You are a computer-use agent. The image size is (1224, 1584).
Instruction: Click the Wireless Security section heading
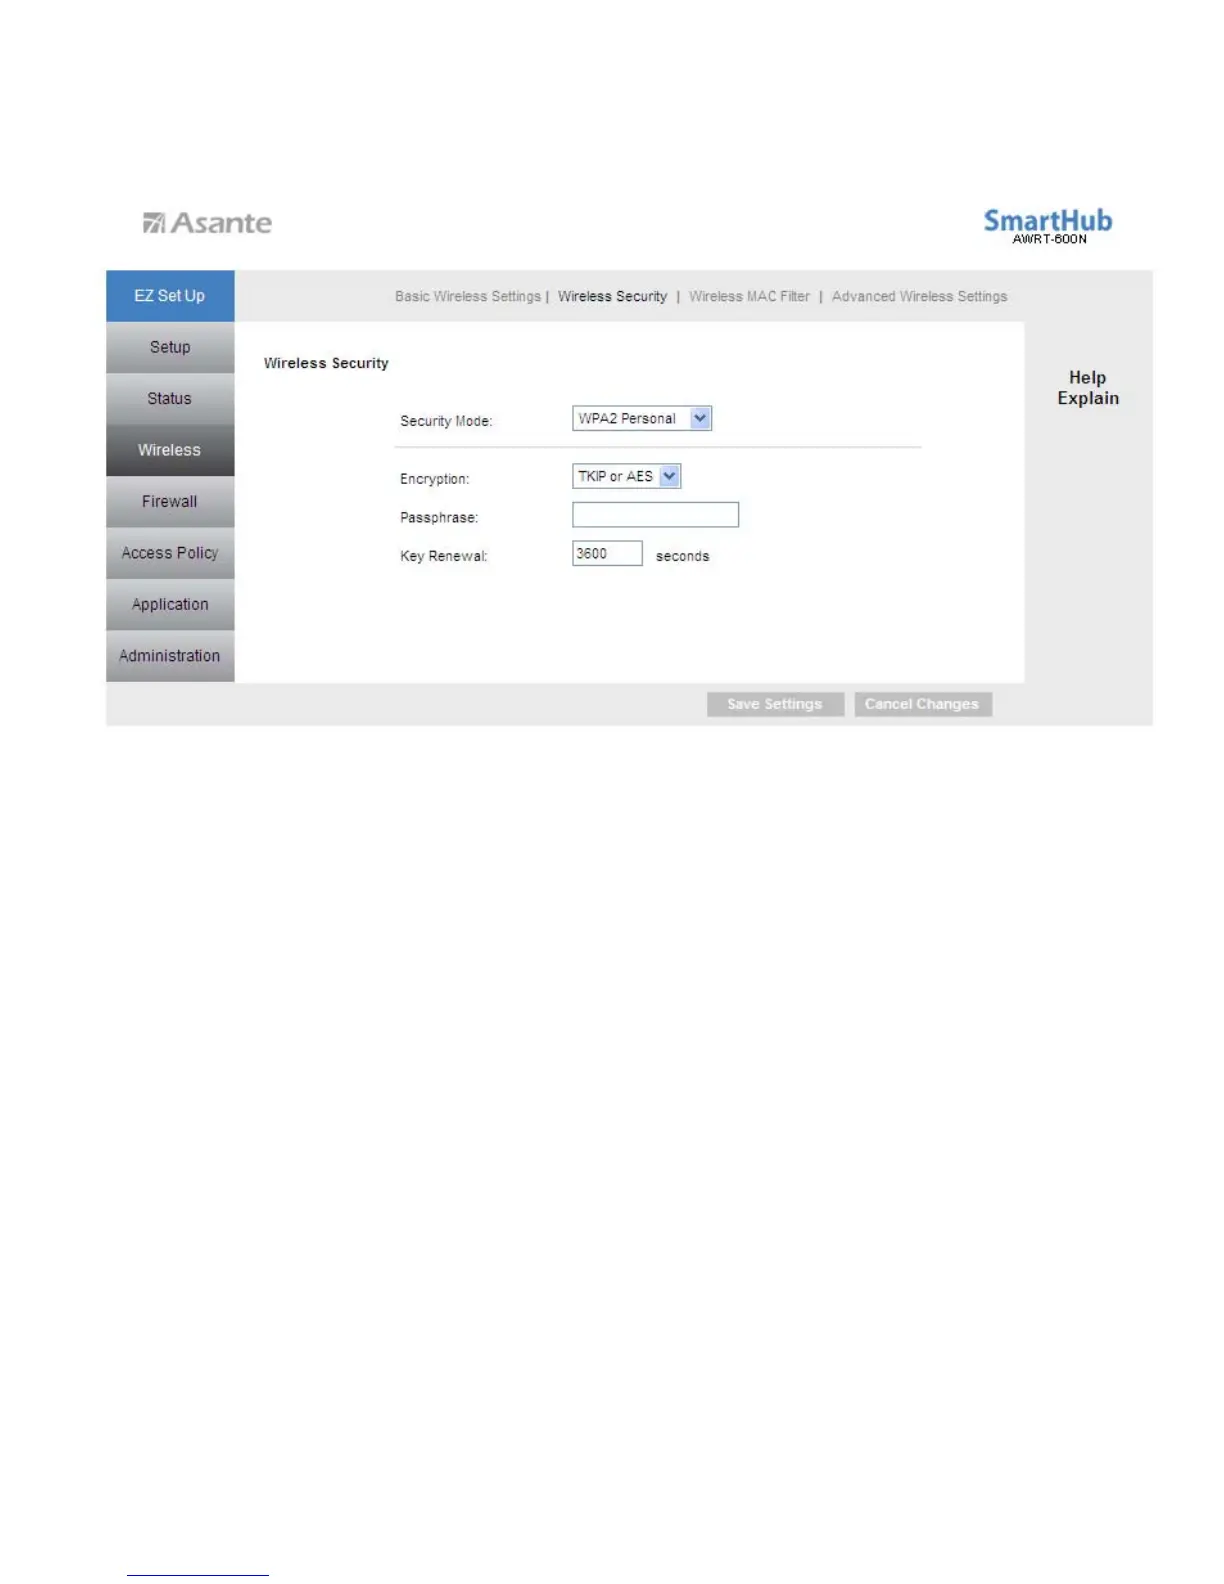(326, 363)
